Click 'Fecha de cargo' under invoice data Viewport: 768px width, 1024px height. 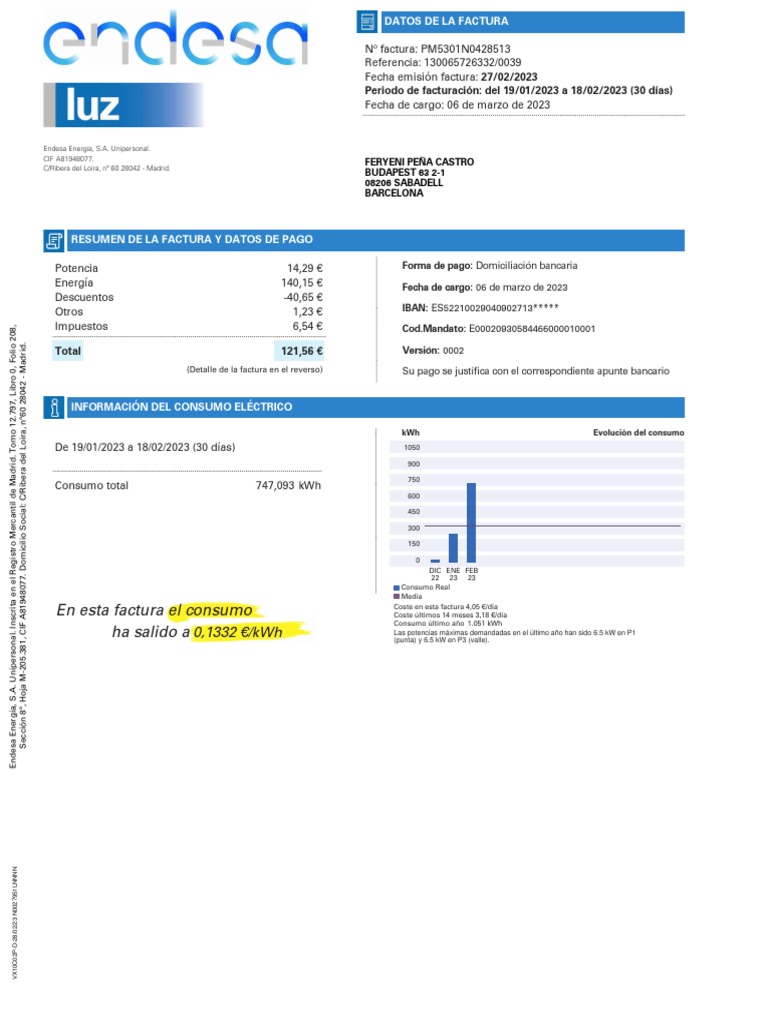(x=457, y=105)
